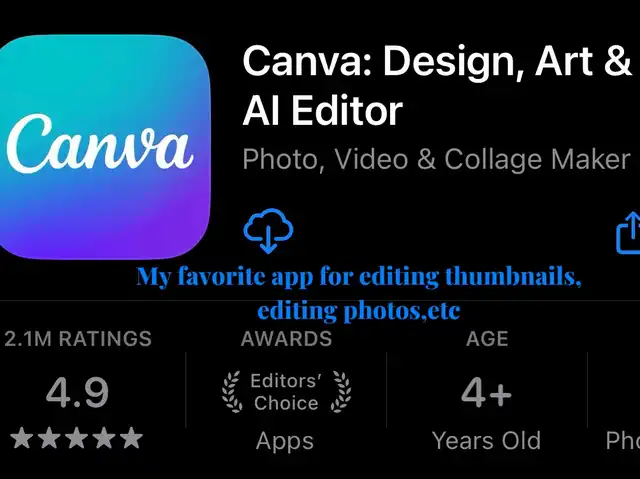Viewport: 640px width, 479px height.
Task: Tap the 4+ age rating
Action: click(486, 393)
